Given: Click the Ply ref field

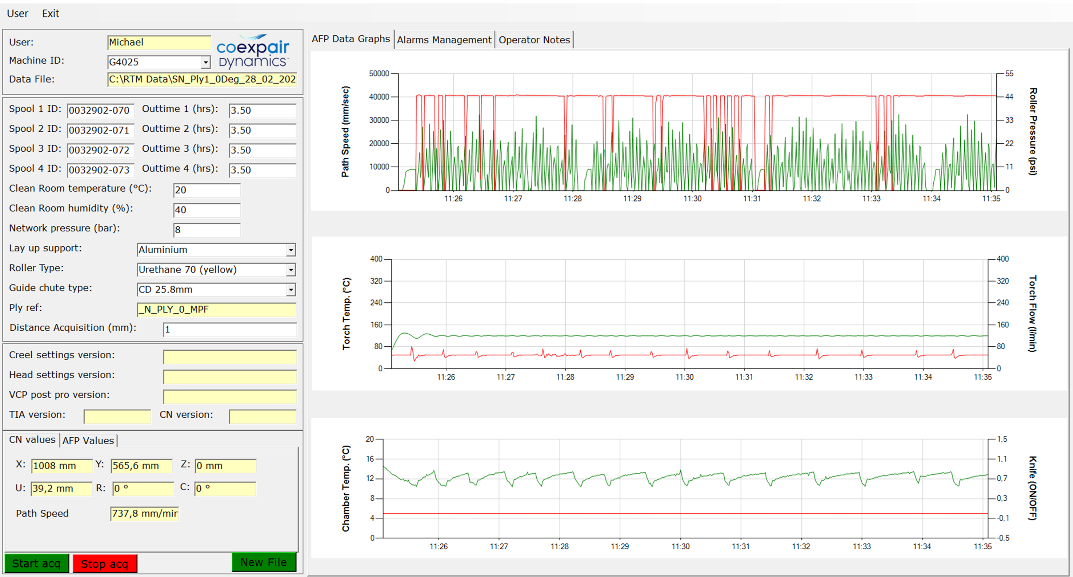Looking at the screenshot, I should pos(216,309).
